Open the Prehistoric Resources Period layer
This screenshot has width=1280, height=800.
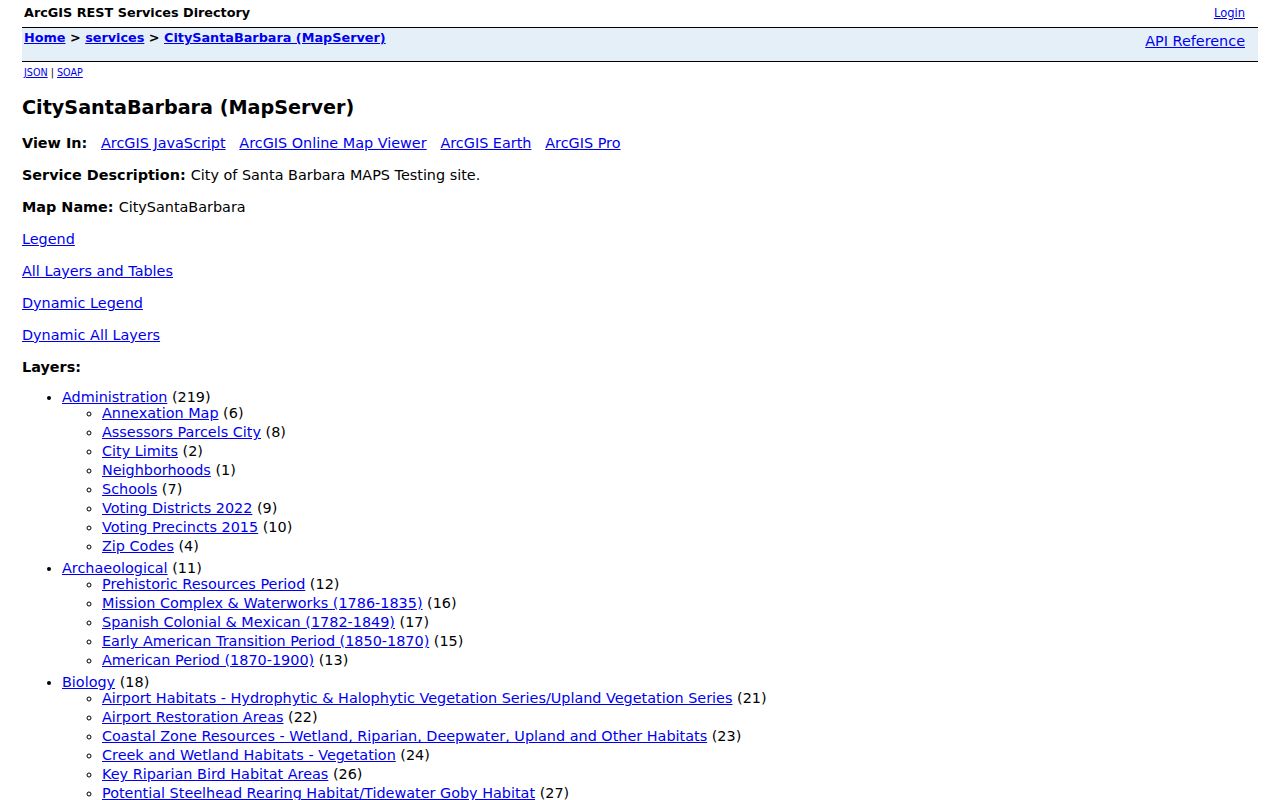click(203, 584)
